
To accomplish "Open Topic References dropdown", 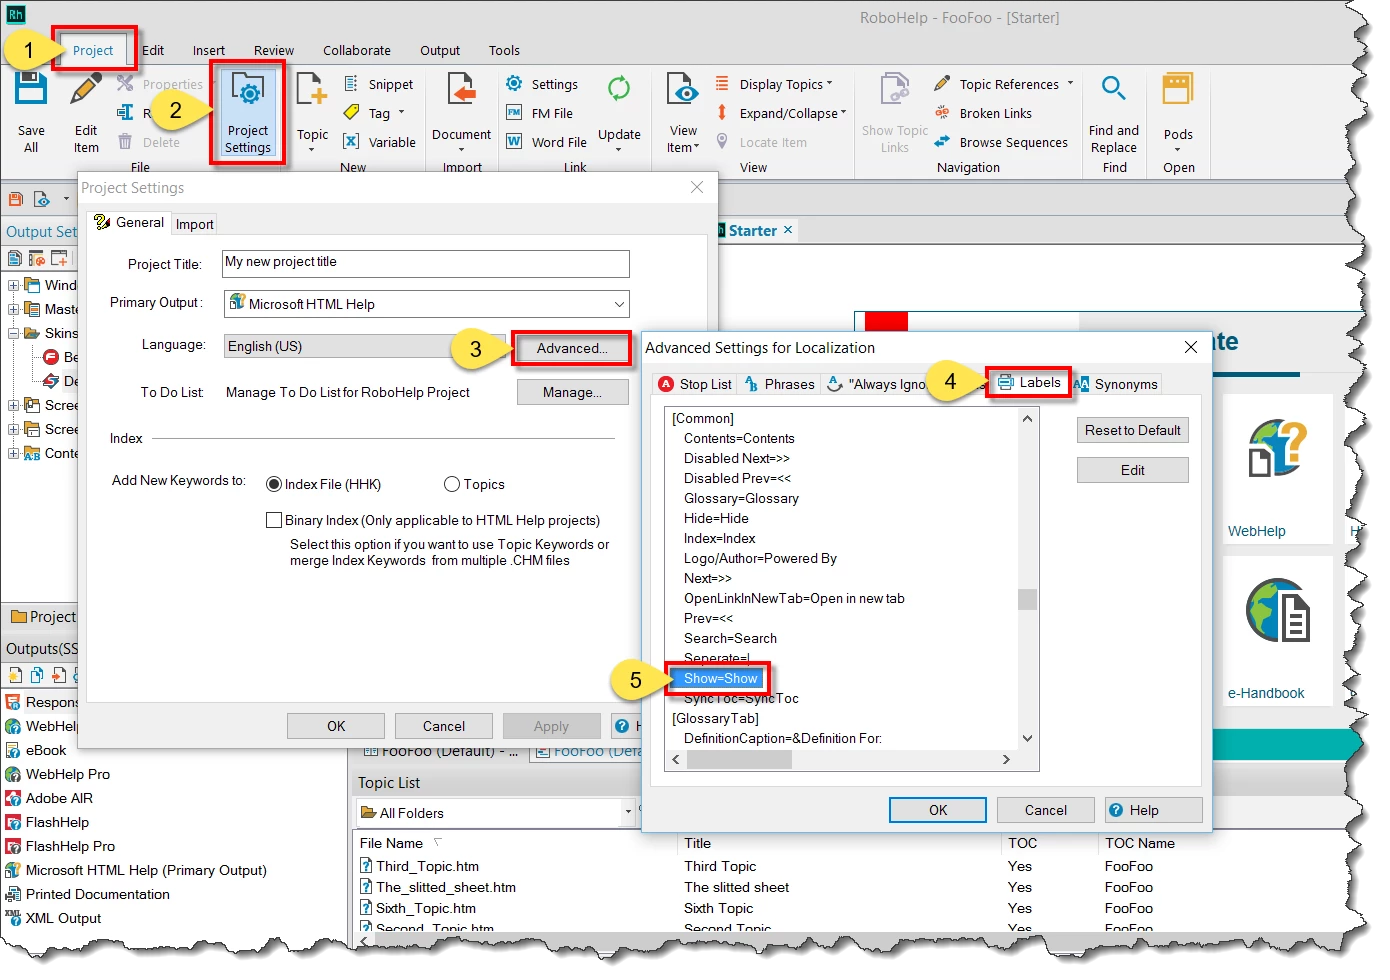I will click(1070, 84).
